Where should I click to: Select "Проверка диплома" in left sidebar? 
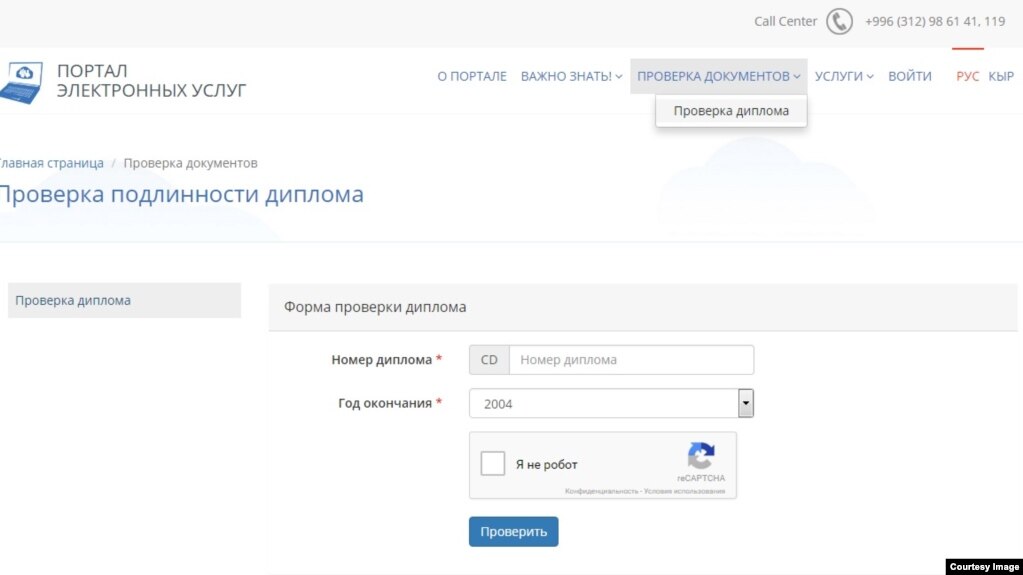click(124, 300)
